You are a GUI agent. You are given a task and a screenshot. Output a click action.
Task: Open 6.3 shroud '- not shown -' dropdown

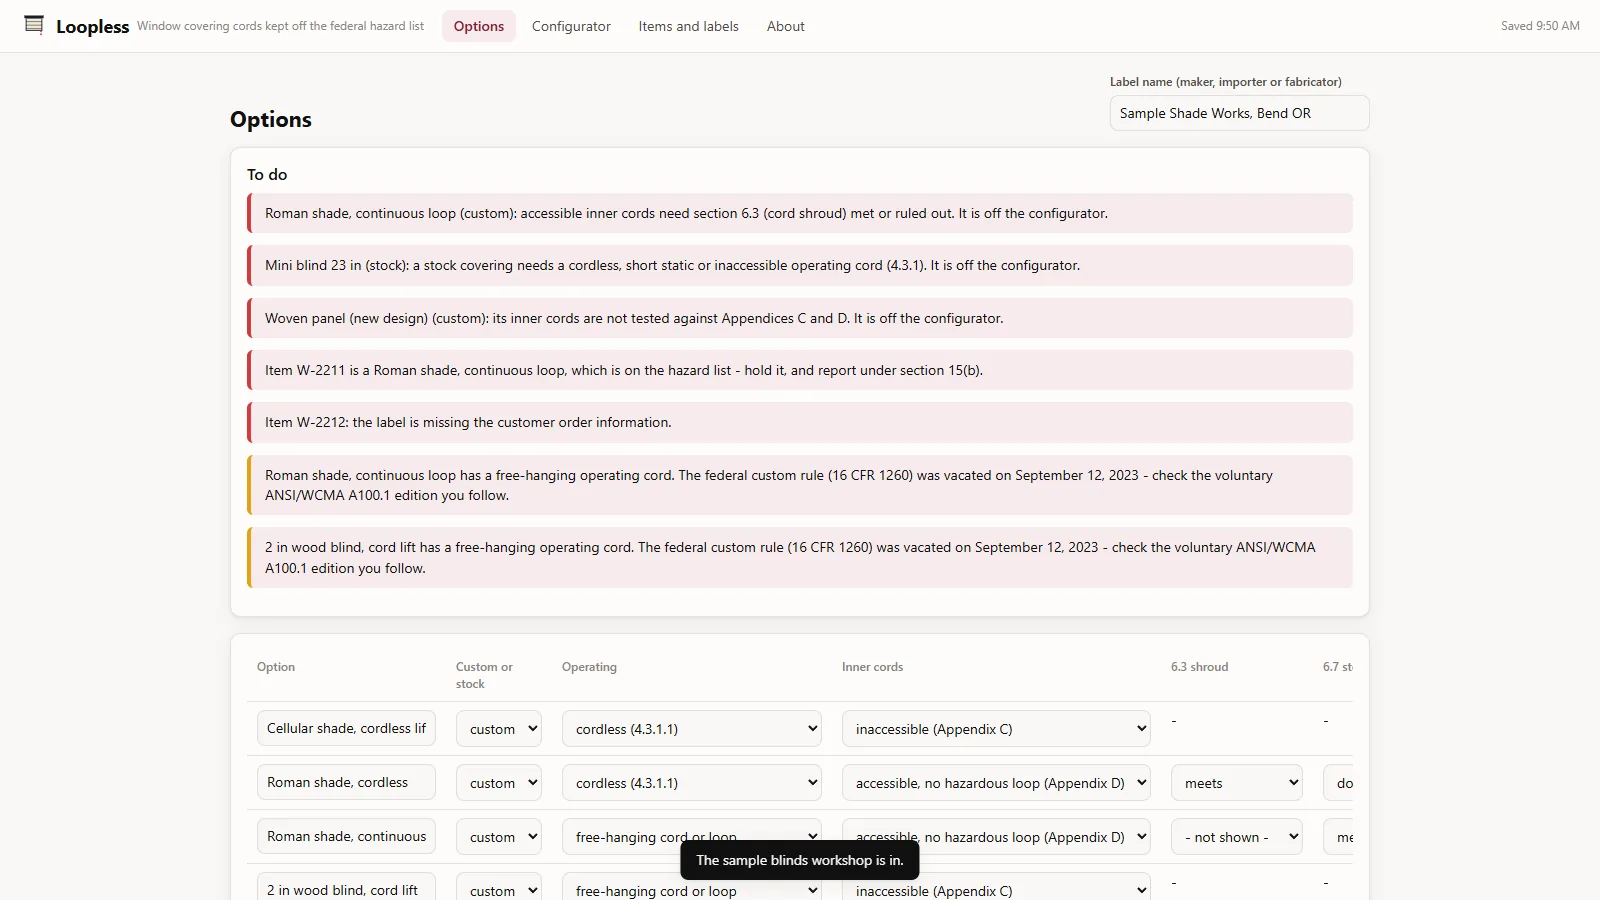coord(1237,837)
